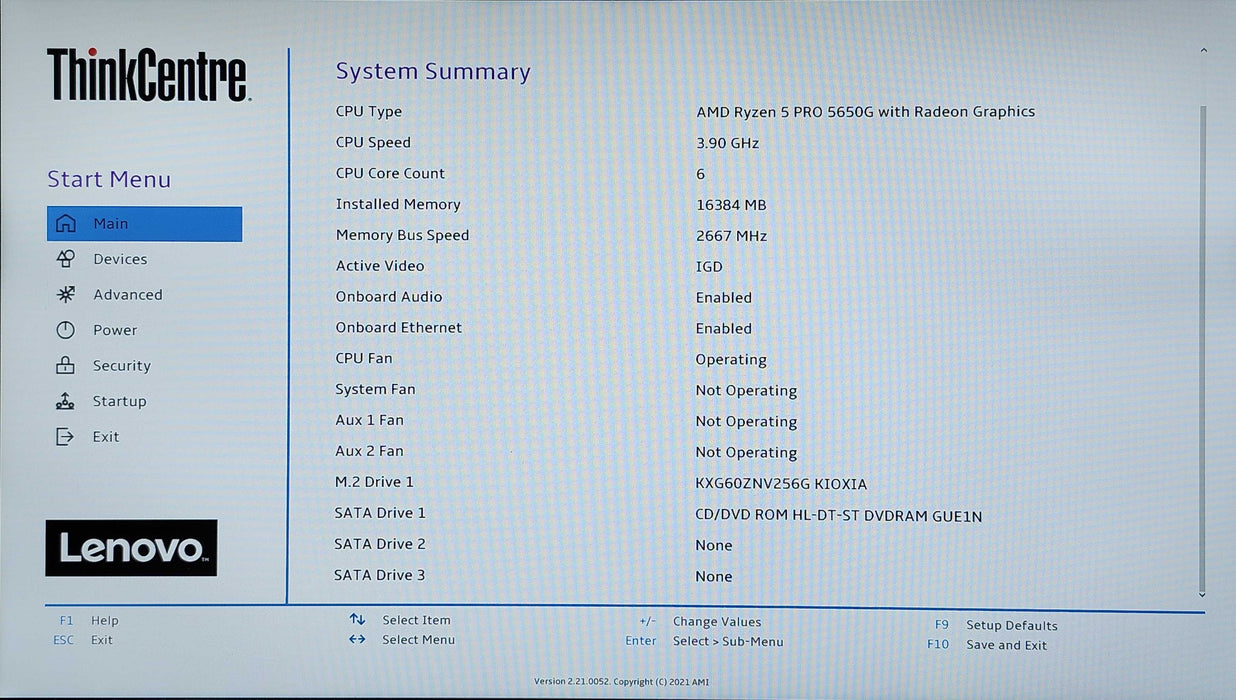This screenshot has height=700, width=1236.
Task: Click the Startup upload icon
Action: click(66, 401)
